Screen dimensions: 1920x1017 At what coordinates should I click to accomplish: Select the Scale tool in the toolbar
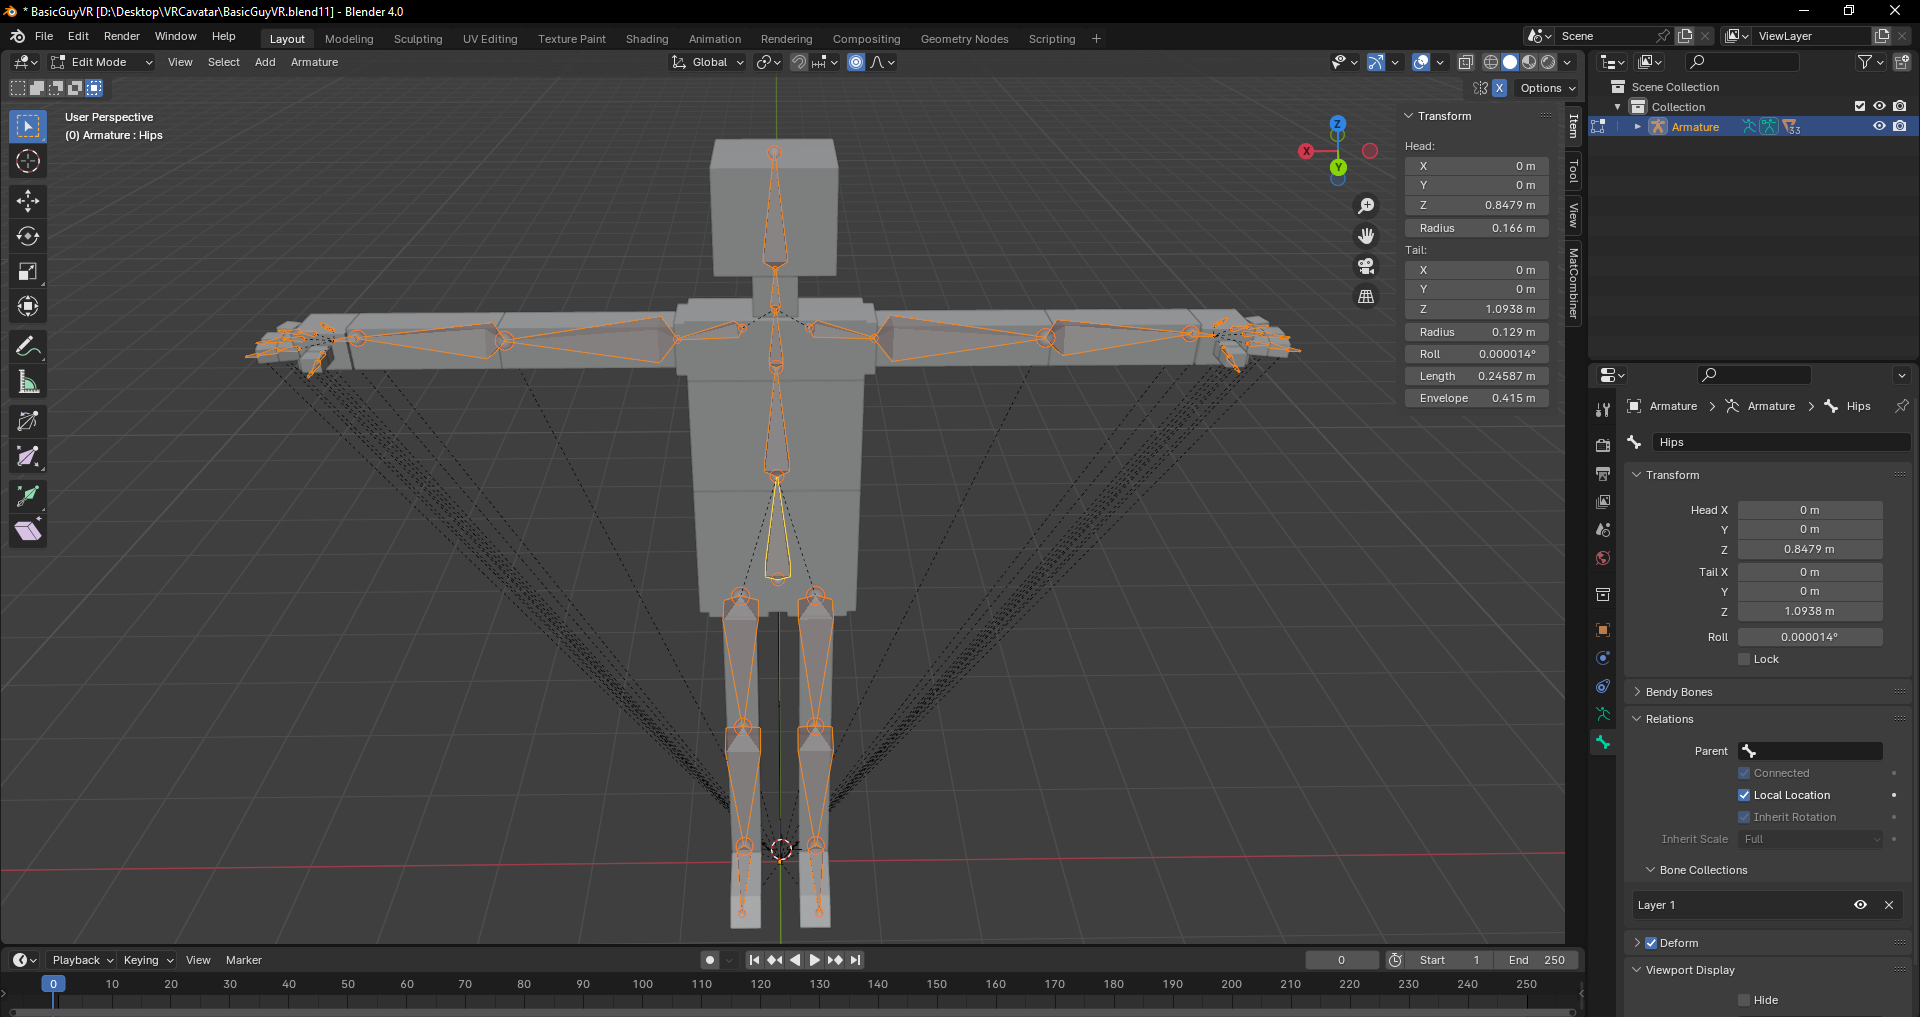[x=28, y=271]
